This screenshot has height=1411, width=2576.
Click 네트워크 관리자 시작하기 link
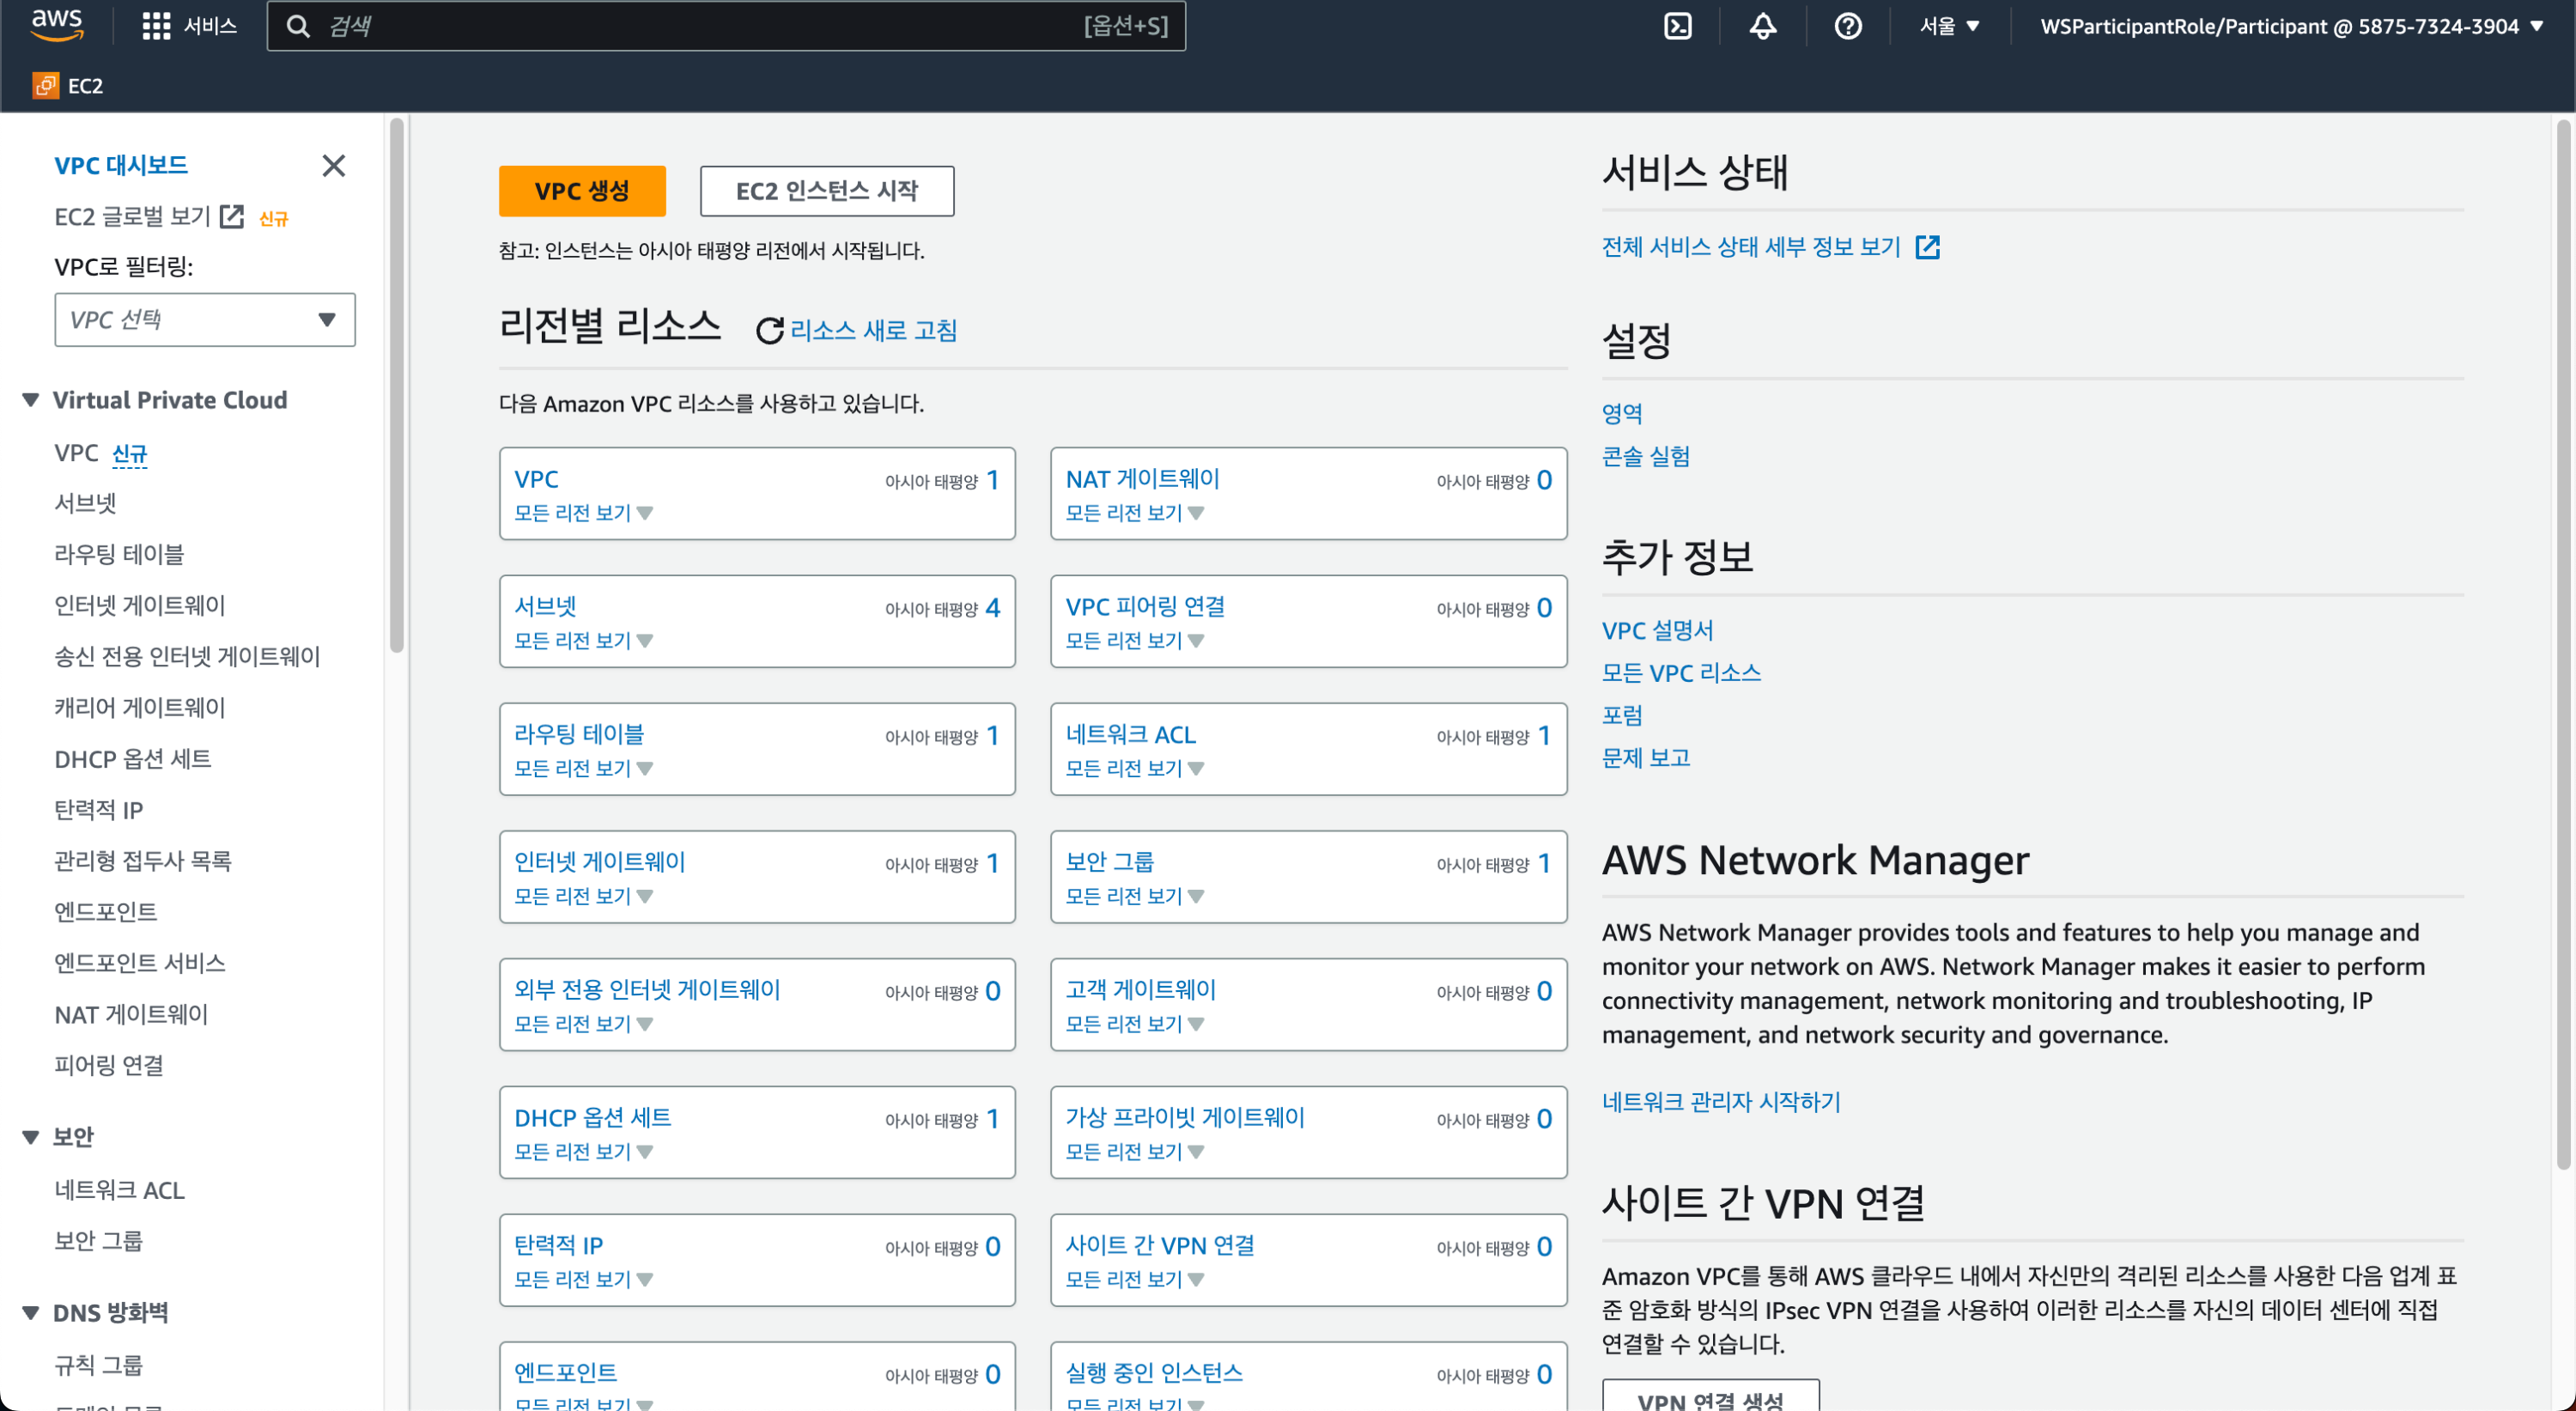coord(1720,1103)
